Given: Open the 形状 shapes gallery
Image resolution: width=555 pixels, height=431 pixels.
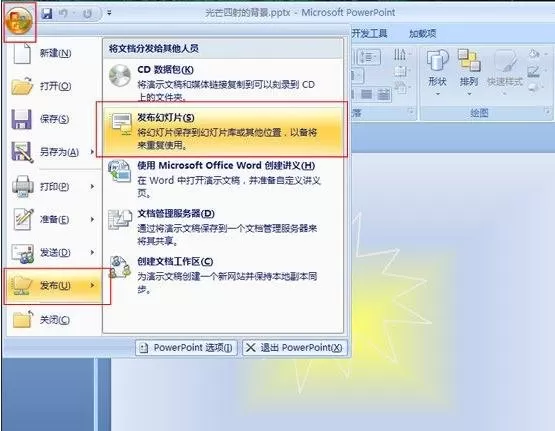Looking at the screenshot, I should coord(437,73).
